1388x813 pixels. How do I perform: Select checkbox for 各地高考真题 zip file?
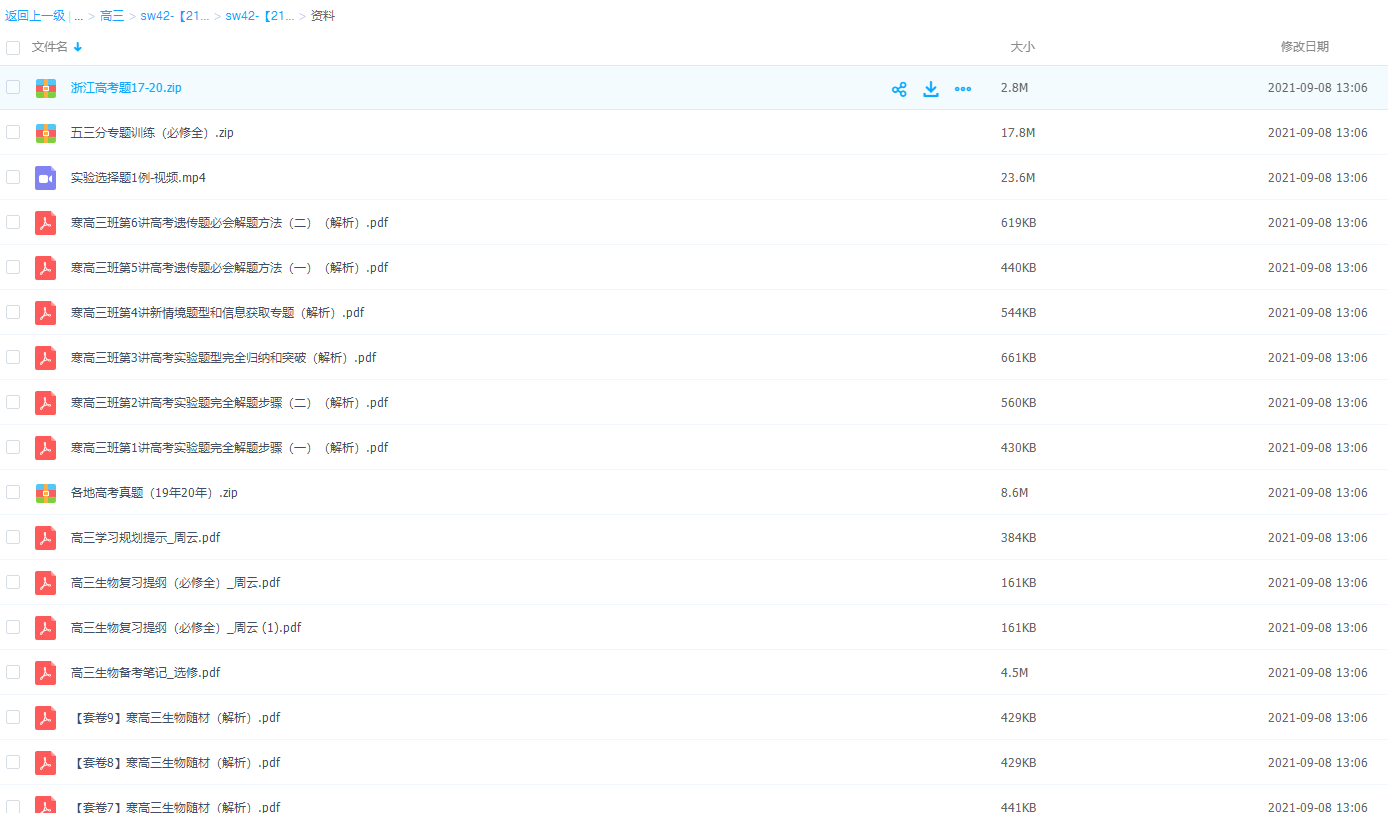coord(13,492)
